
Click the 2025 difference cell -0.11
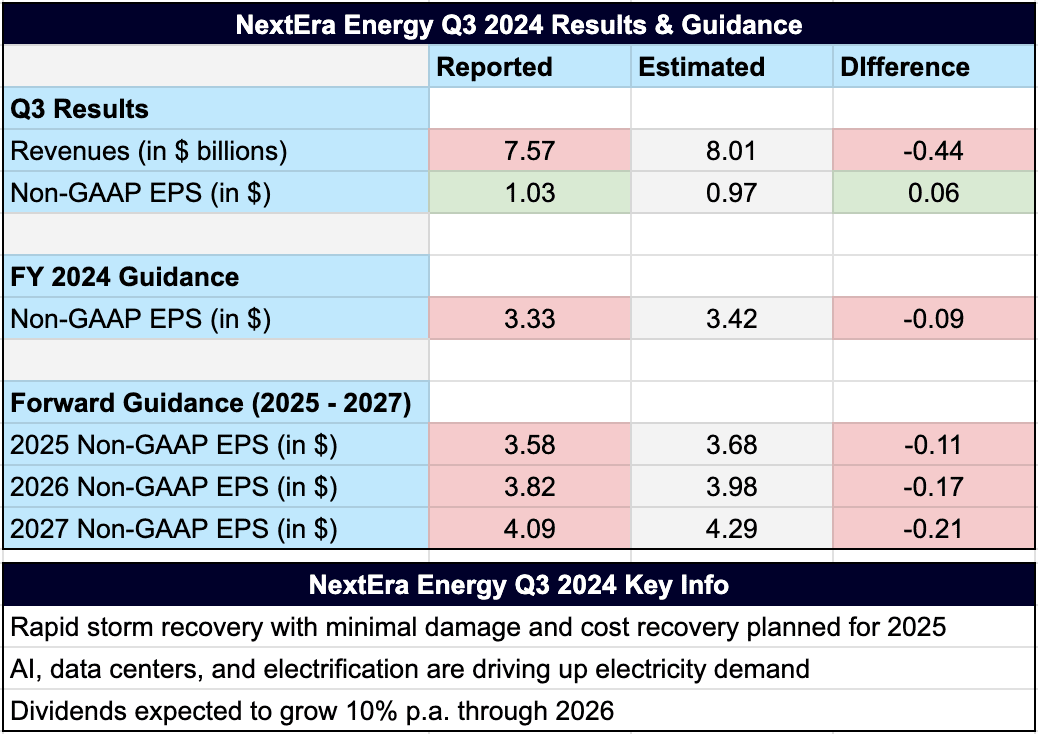tap(933, 445)
